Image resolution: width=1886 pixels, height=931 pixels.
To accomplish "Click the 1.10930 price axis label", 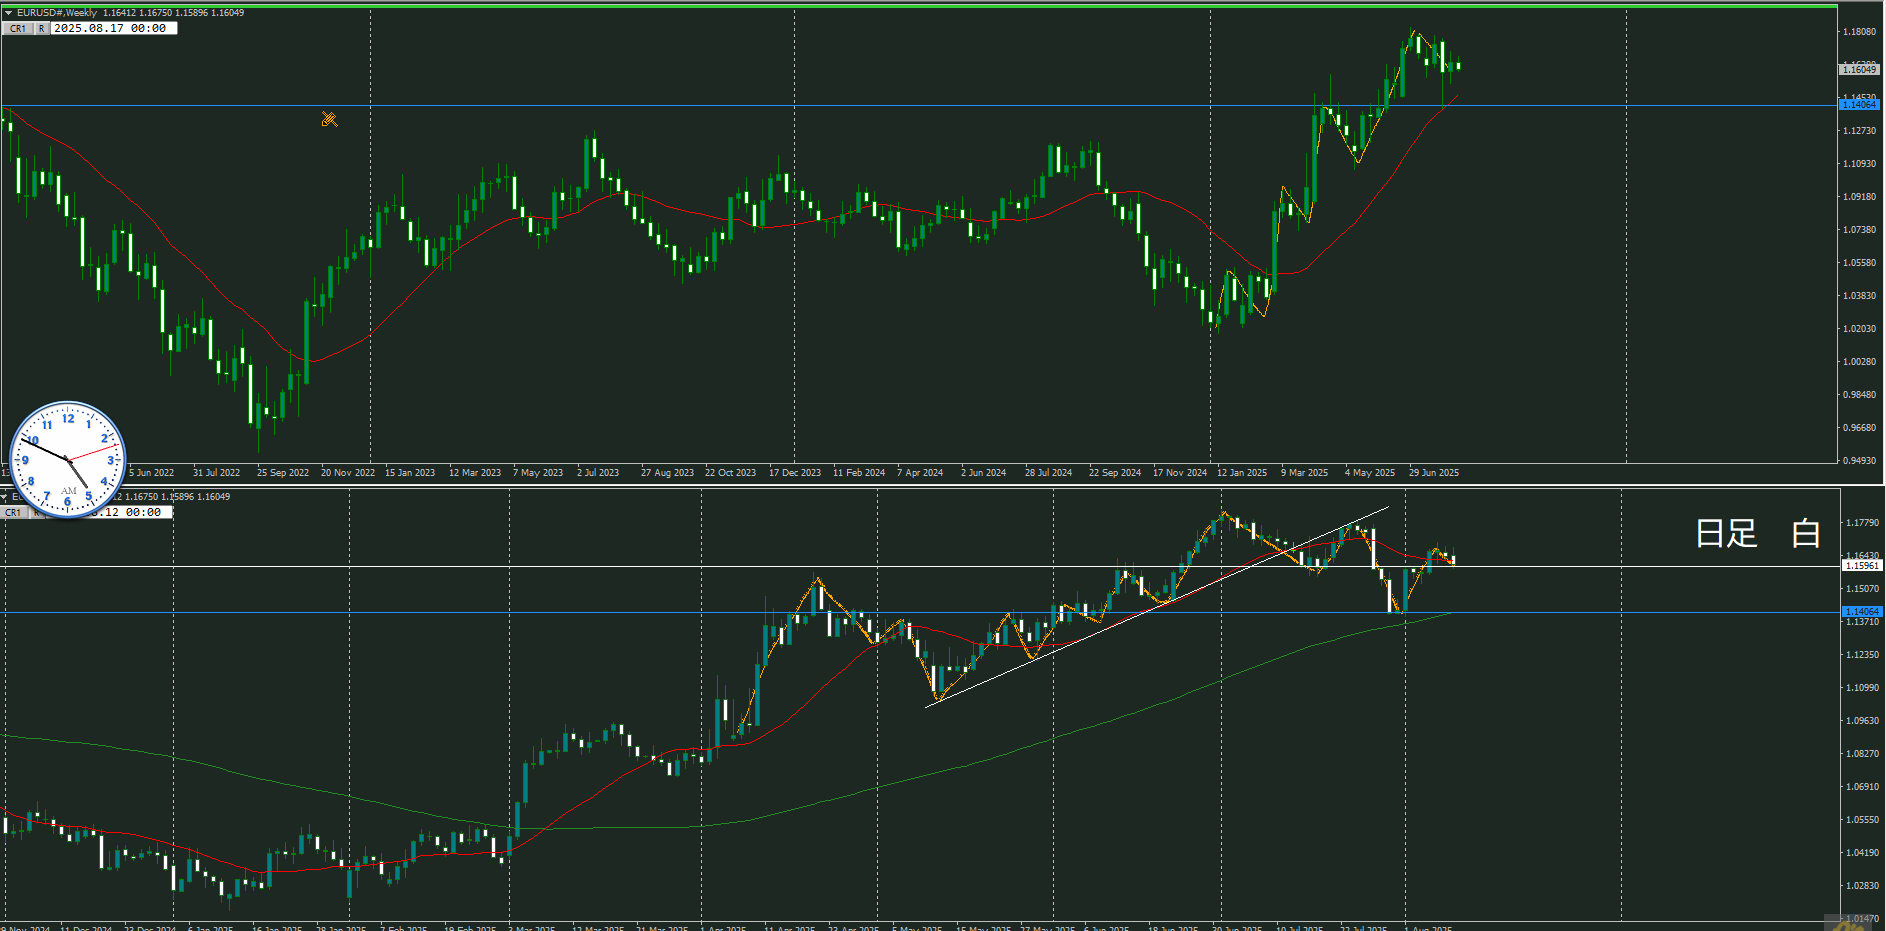I will point(1860,164).
